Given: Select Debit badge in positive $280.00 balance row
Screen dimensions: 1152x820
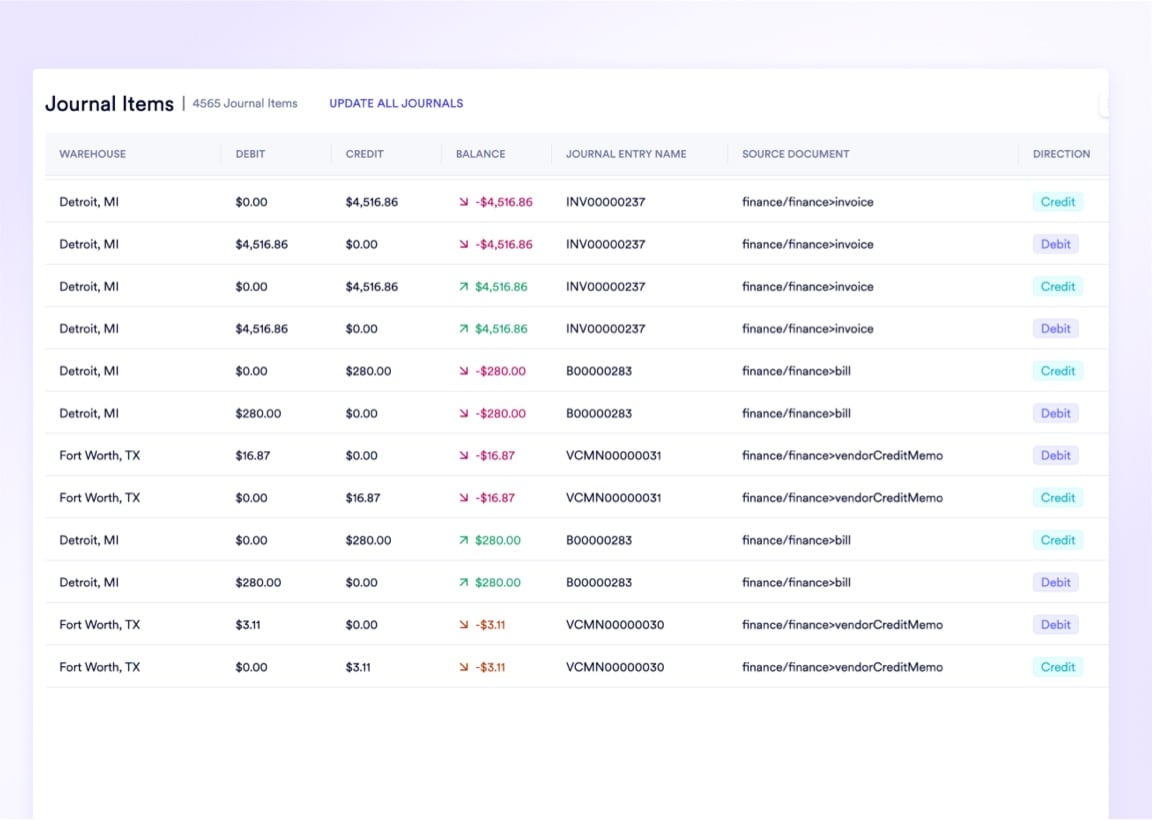Looking at the screenshot, I should click(1055, 583).
